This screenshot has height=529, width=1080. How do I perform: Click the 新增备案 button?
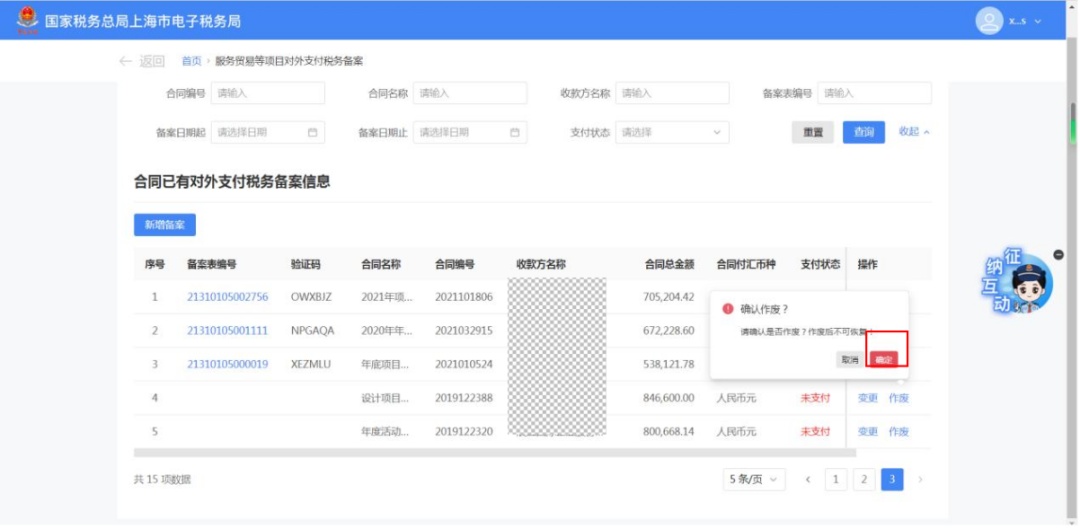[165, 225]
